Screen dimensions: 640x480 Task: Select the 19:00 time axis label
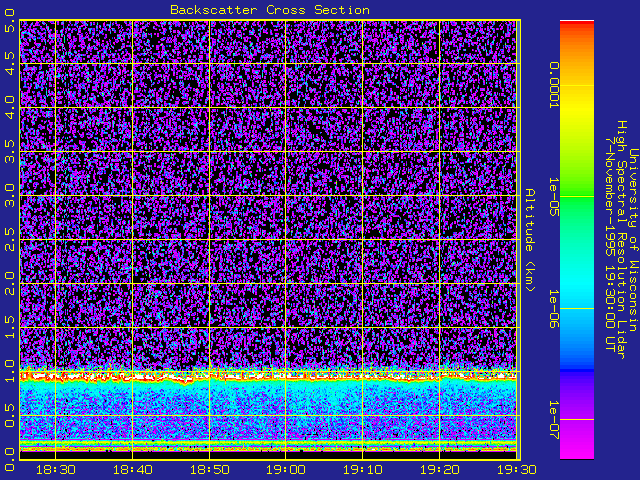286,470
